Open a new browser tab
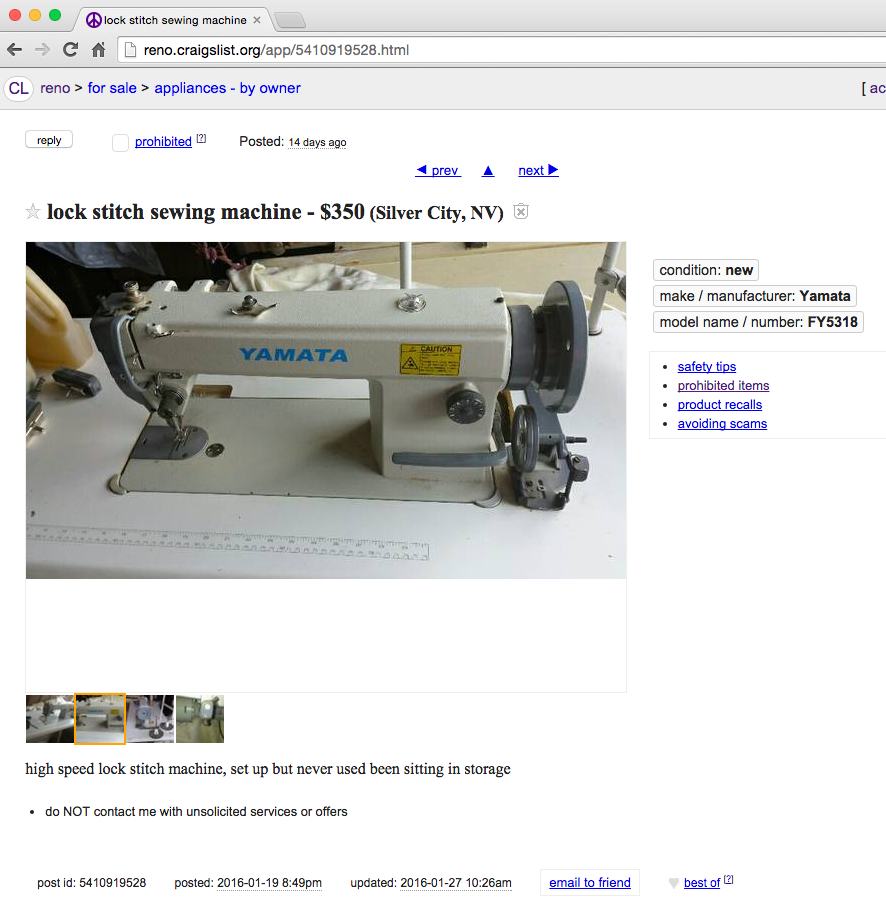This screenshot has width=886, height=911. [290, 20]
